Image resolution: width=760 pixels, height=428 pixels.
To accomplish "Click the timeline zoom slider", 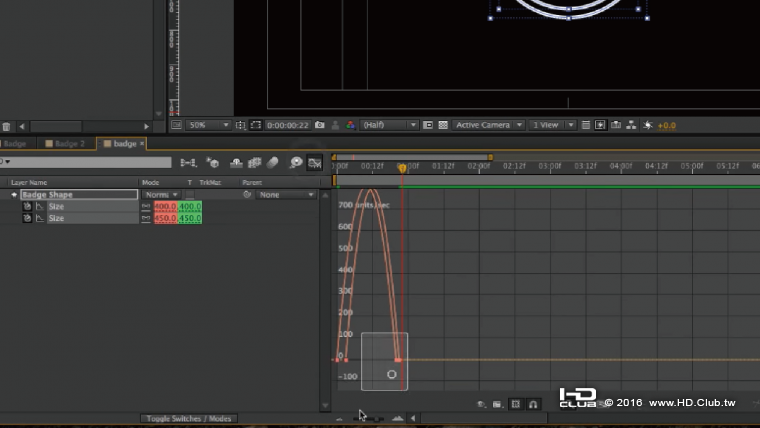I will (368, 418).
